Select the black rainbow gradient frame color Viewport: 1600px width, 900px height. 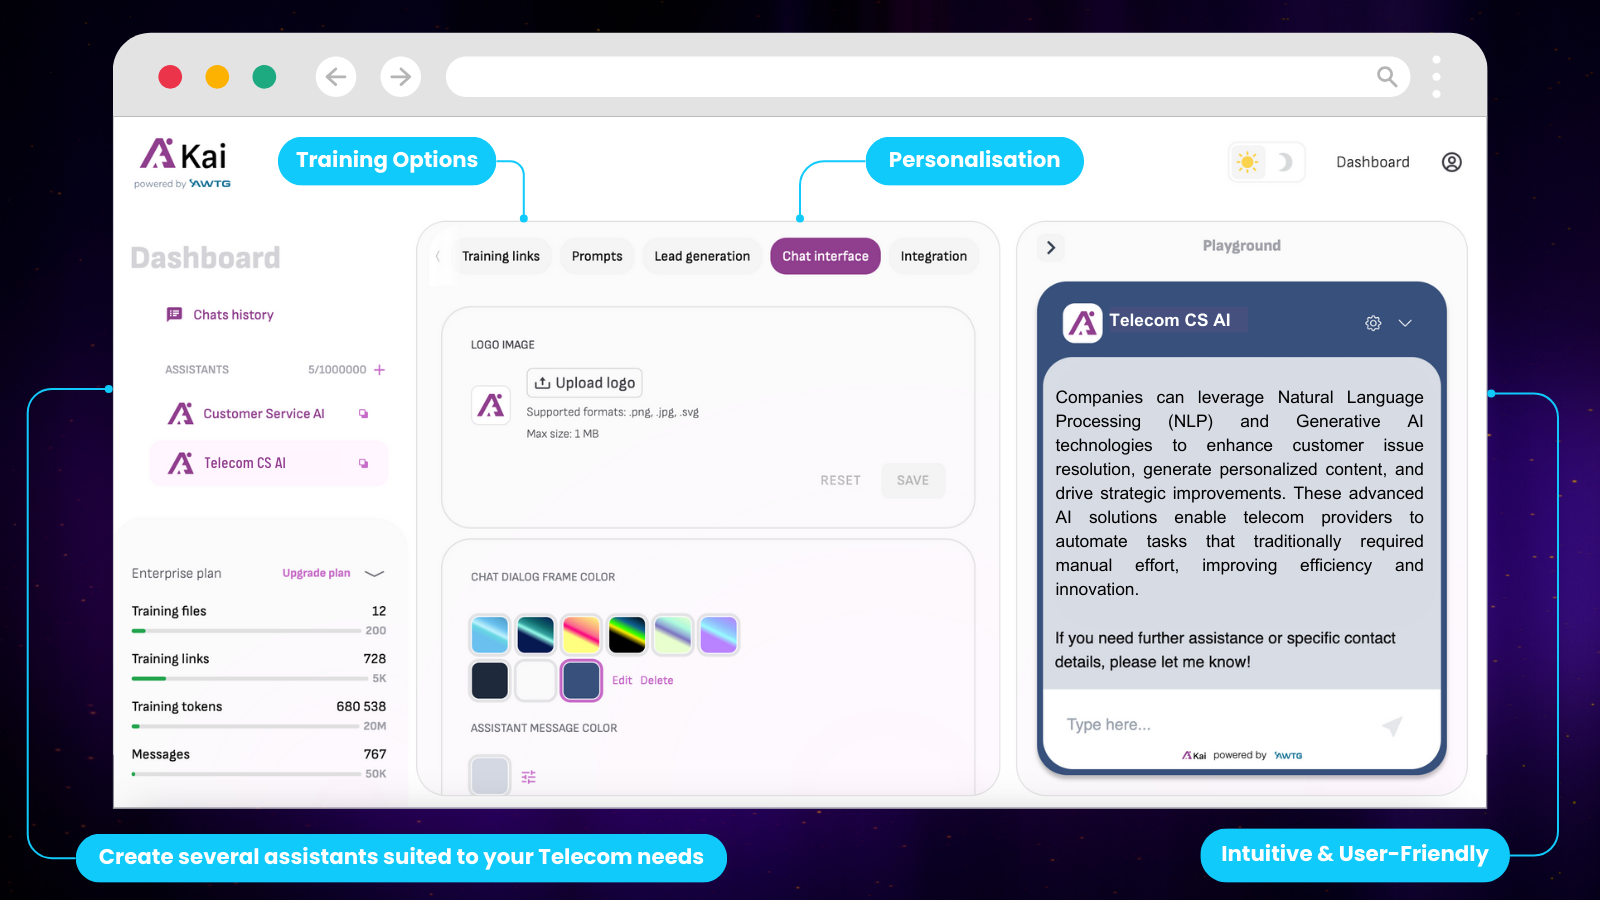627,635
